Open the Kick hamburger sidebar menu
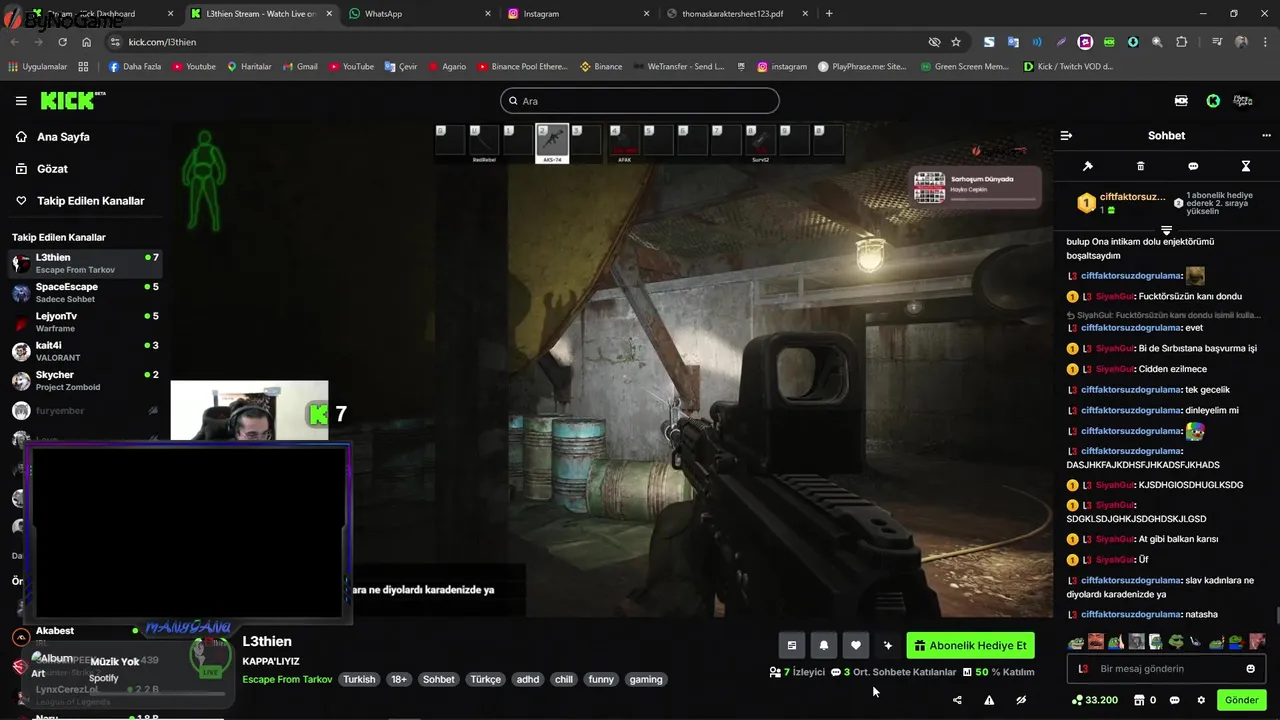1280x720 pixels. pyautogui.click(x=21, y=101)
